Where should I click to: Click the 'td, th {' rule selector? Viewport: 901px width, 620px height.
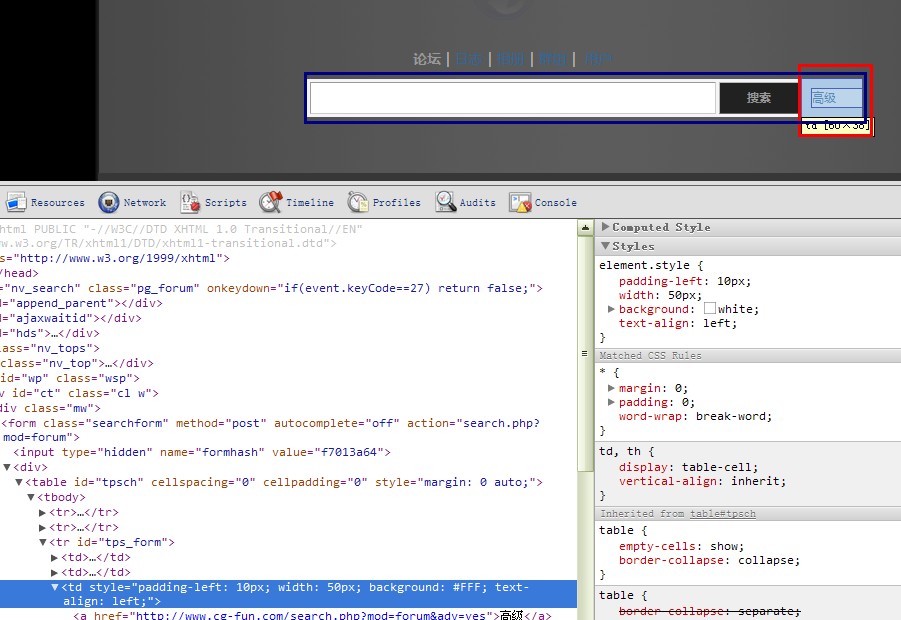pos(626,451)
